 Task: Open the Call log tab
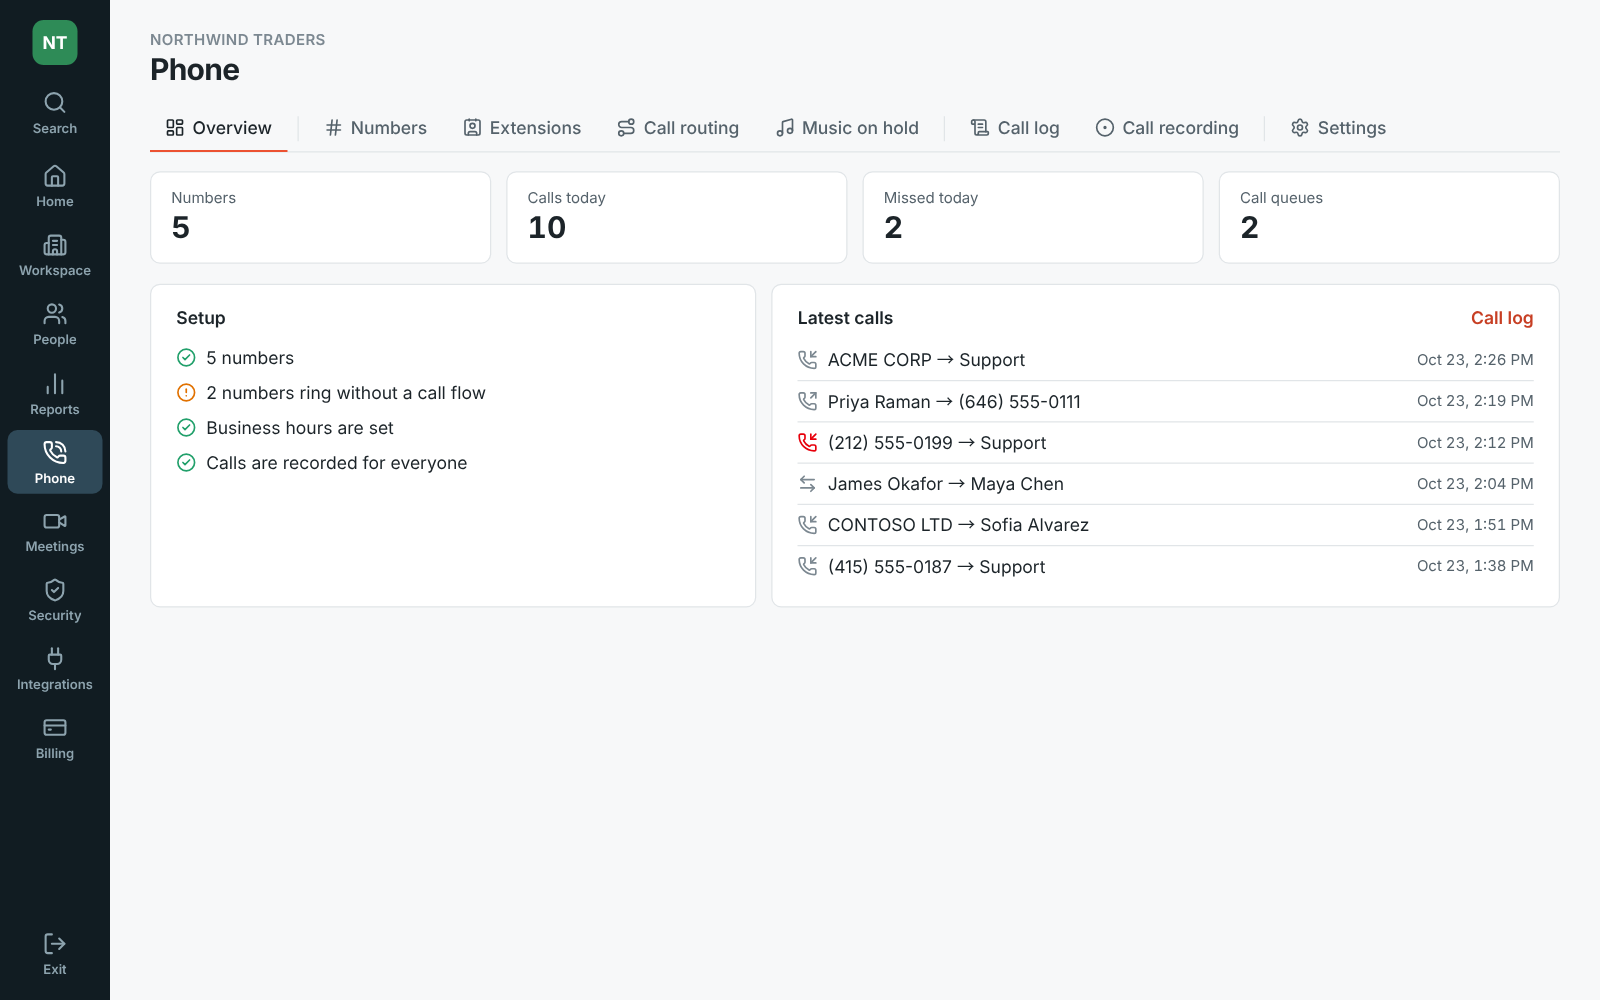(1015, 128)
